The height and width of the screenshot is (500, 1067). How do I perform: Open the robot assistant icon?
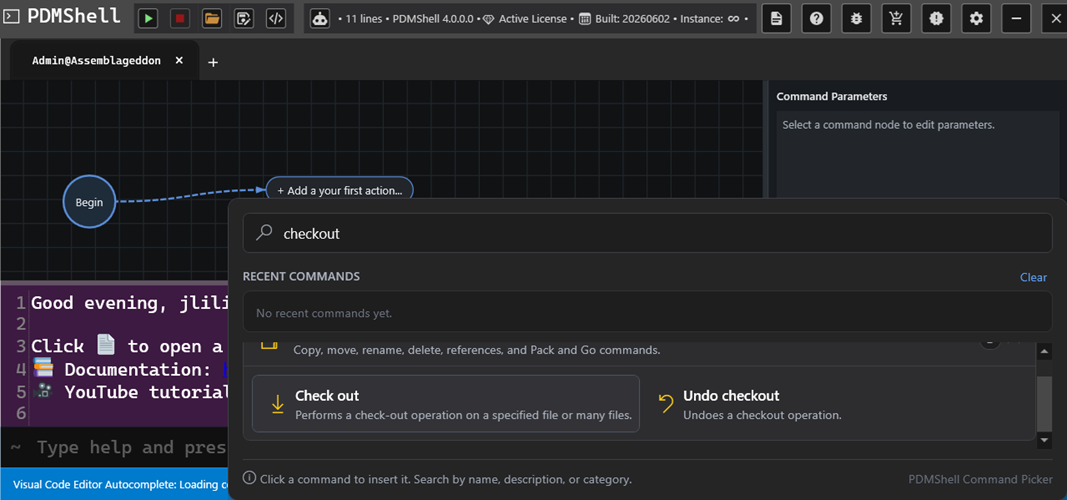[x=320, y=18]
